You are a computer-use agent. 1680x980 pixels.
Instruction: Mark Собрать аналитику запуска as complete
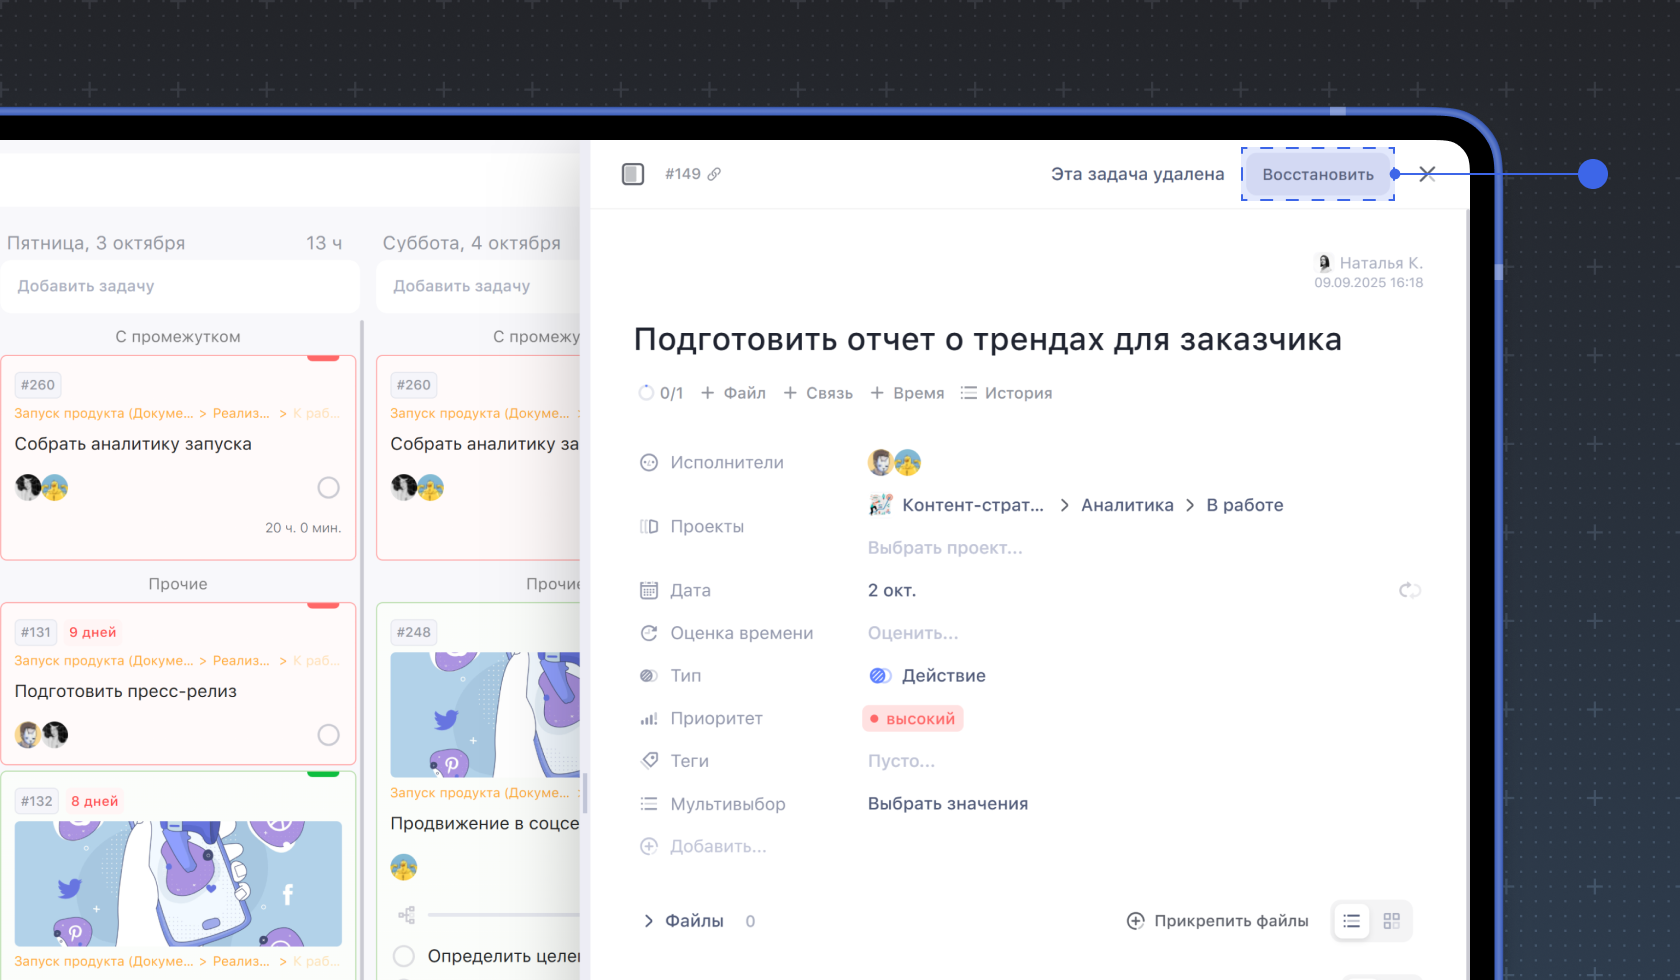tap(328, 488)
